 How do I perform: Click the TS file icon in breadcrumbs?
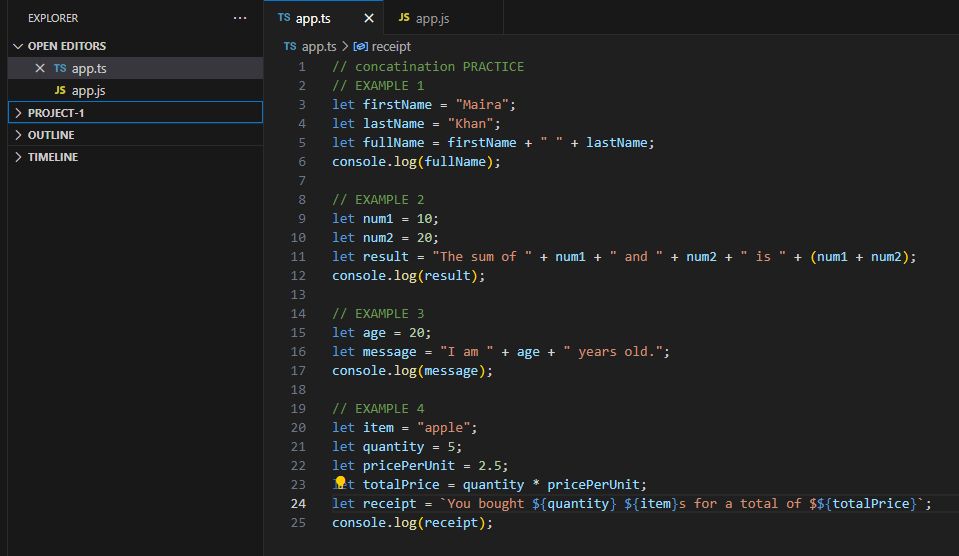click(x=290, y=46)
